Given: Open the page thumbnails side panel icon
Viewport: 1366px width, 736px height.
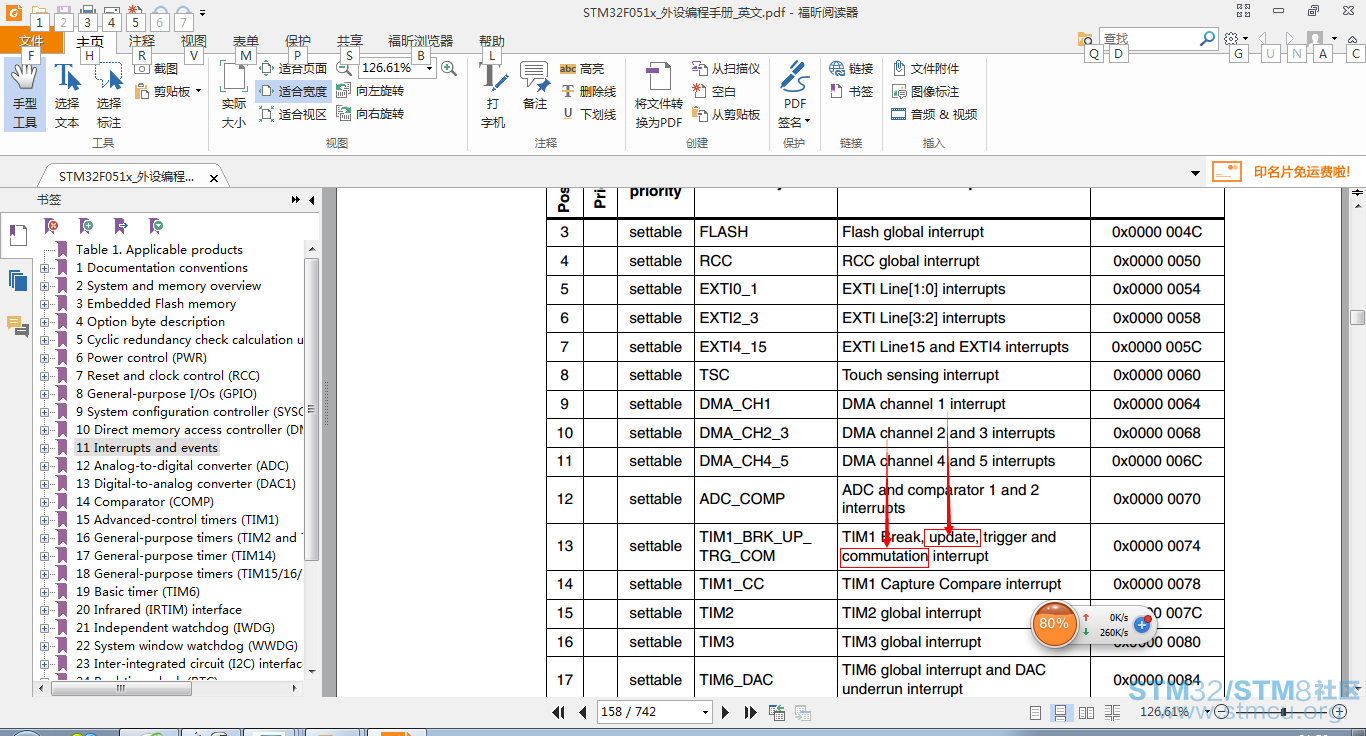Looking at the screenshot, I should click(18, 281).
